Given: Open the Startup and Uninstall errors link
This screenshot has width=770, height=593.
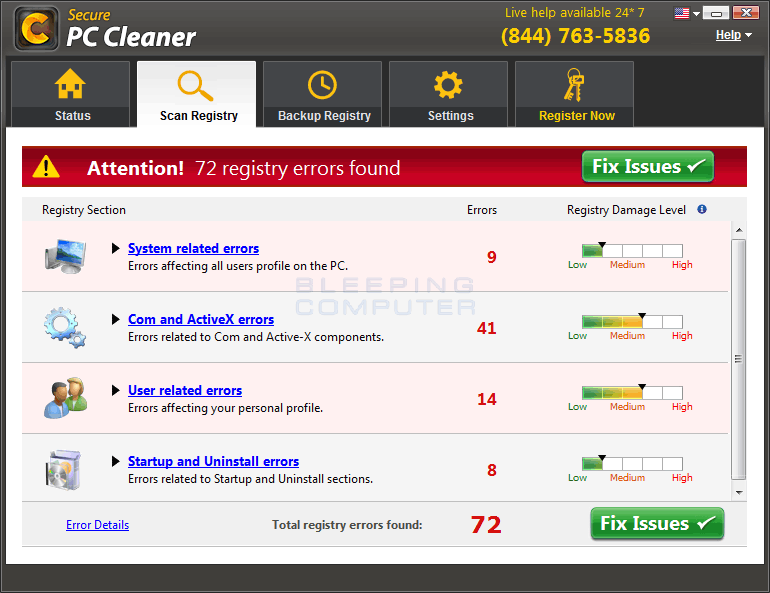Looking at the screenshot, I should point(213,461).
